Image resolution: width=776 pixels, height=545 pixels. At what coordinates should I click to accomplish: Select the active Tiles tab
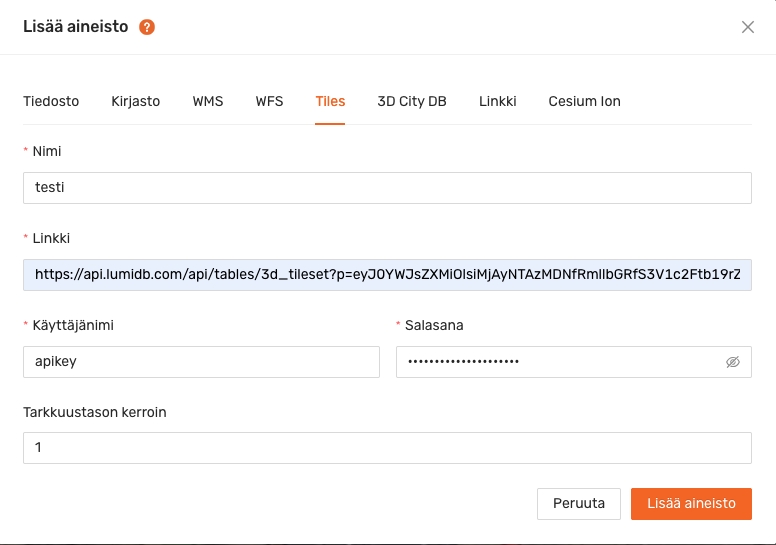pos(330,101)
